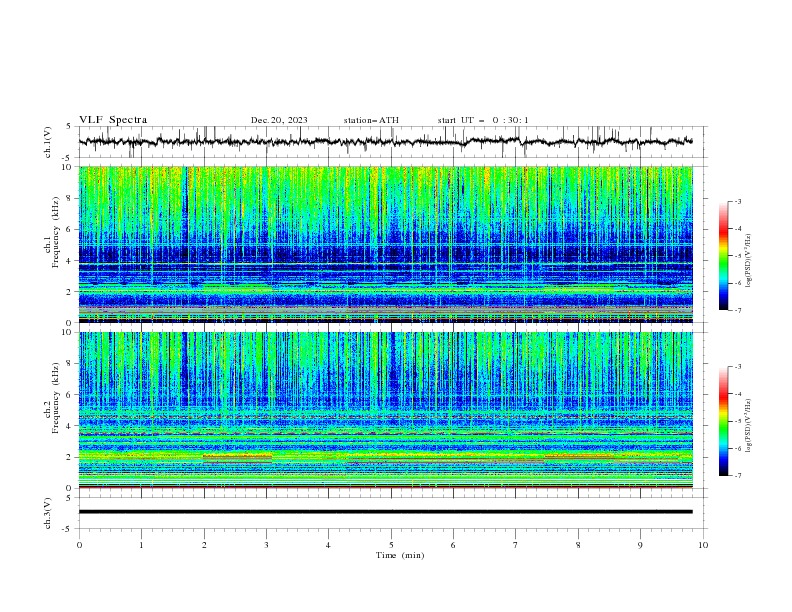The height and width of the screenshot is (612, 792).
Task: Click the "Time (min)" axis label
Action: 400,555
